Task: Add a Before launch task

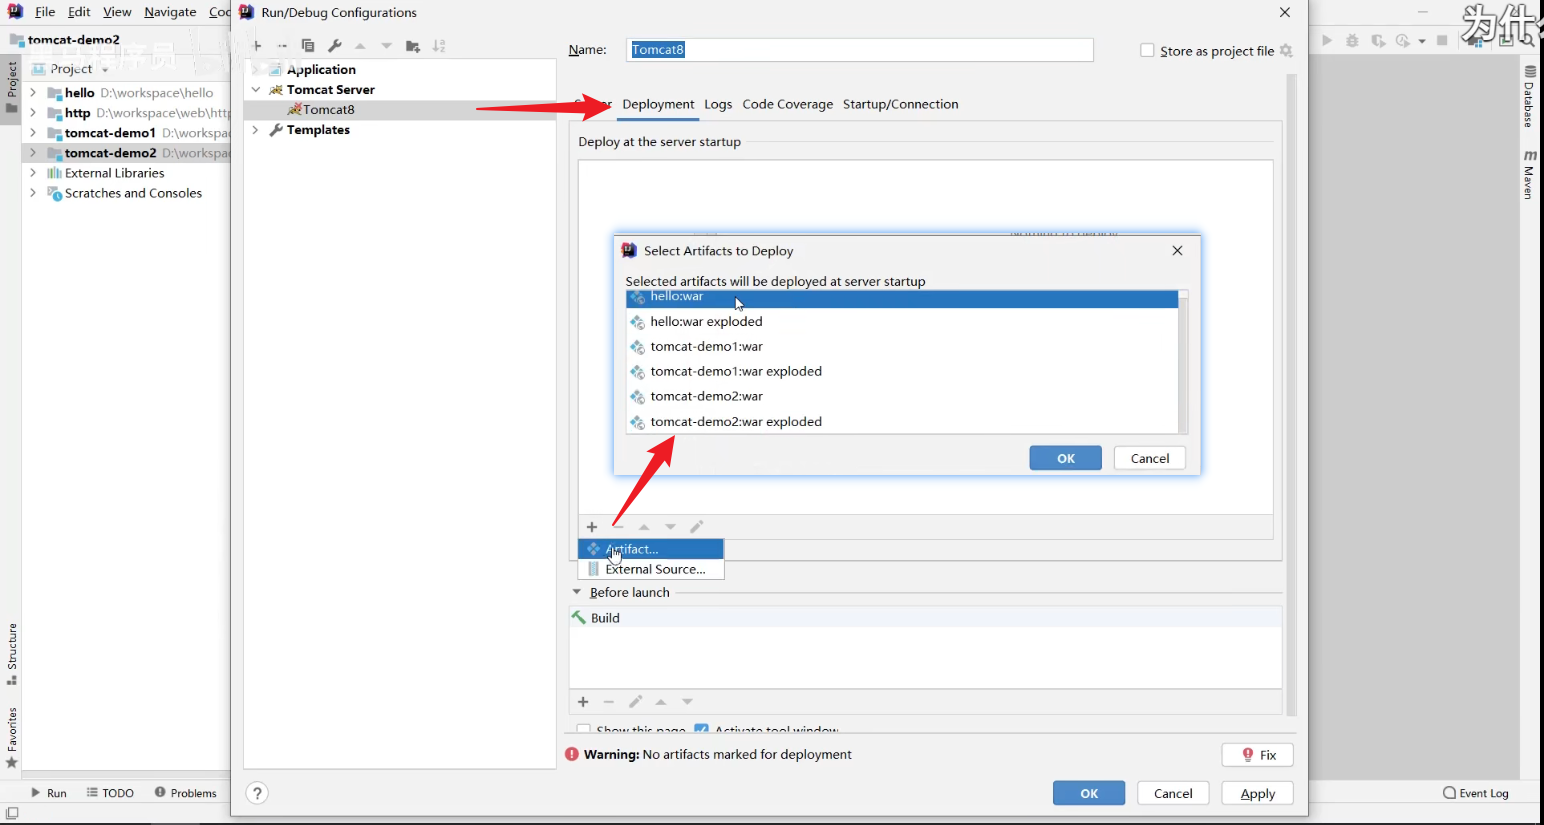Action: tap(583, 702)
